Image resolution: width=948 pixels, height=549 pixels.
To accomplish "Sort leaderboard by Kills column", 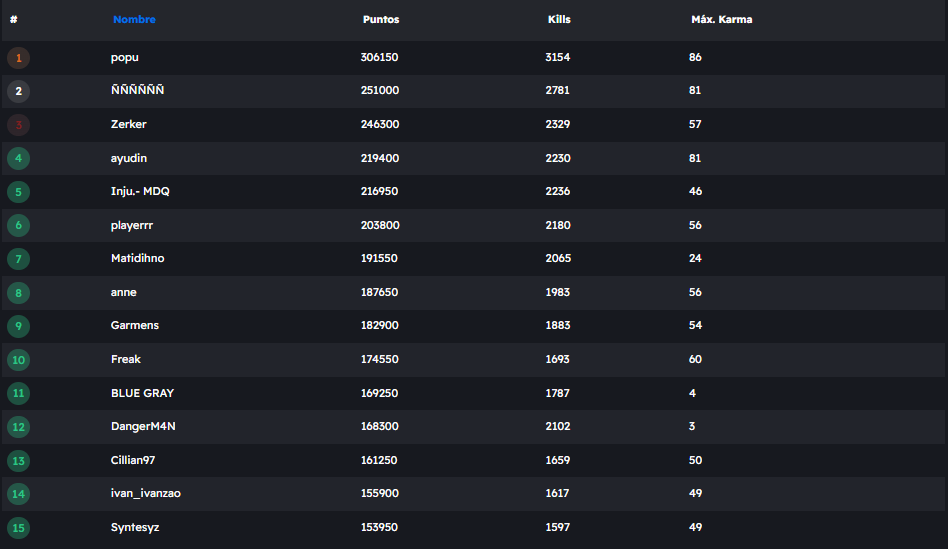I will pyautogui.click(x=559, y=20).
